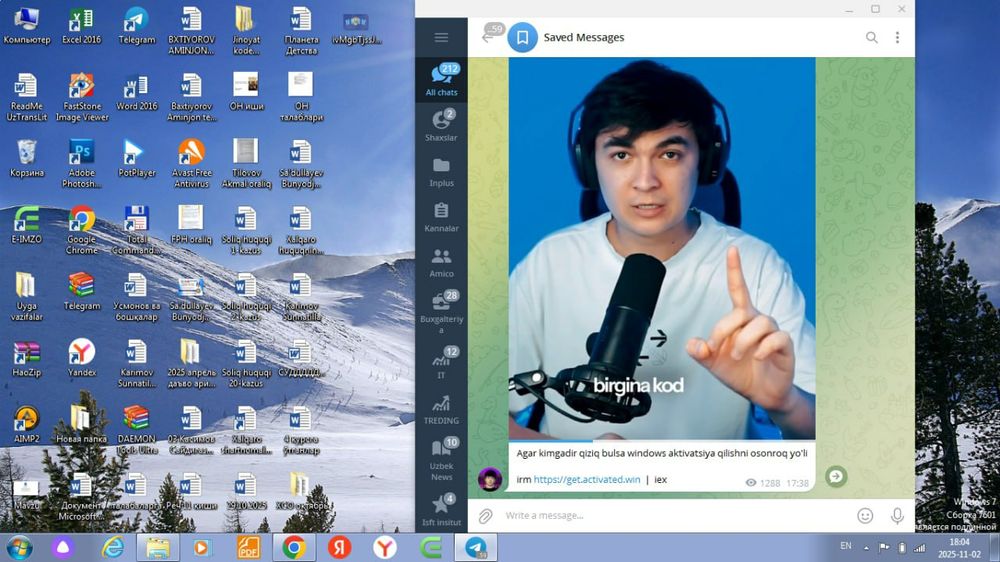The width and height of the screenshot is (1000, 562).
Task: Open the Amico chat folder
Action: (441, 262)
